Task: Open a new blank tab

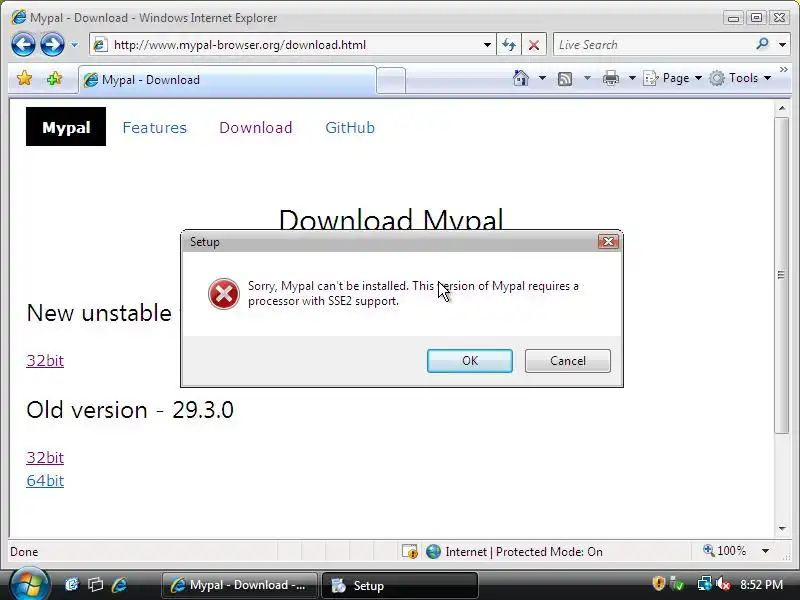Action: pyautogui.click(x=391, y=81)
